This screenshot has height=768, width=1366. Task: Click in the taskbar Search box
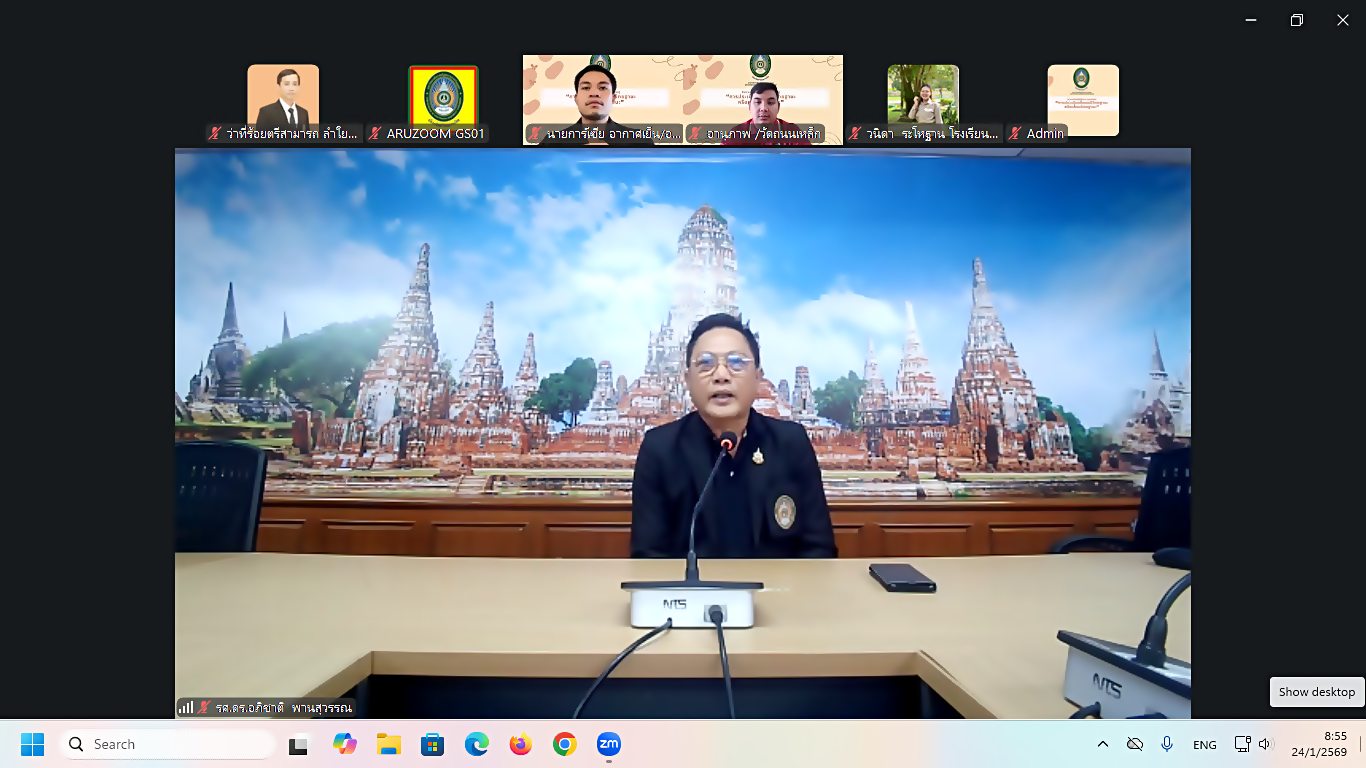[x=168, y=744]
